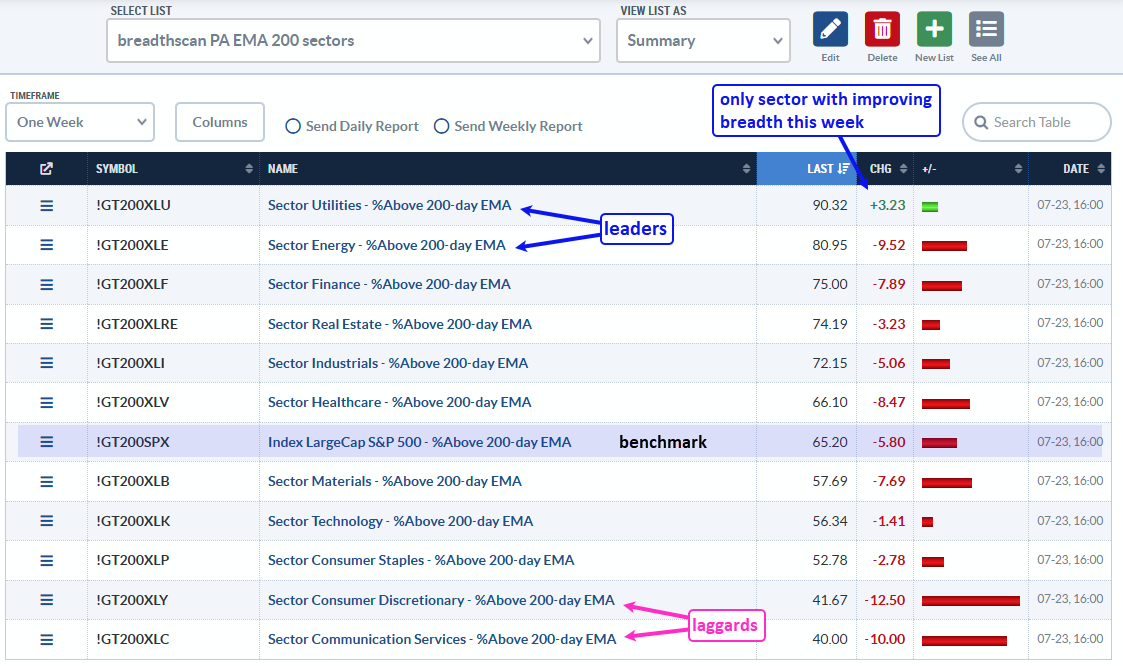Open the View List As Summary dropdown
Image resolution: width=1123 pixels, height=666 pixels.
[x=703, y=41]
